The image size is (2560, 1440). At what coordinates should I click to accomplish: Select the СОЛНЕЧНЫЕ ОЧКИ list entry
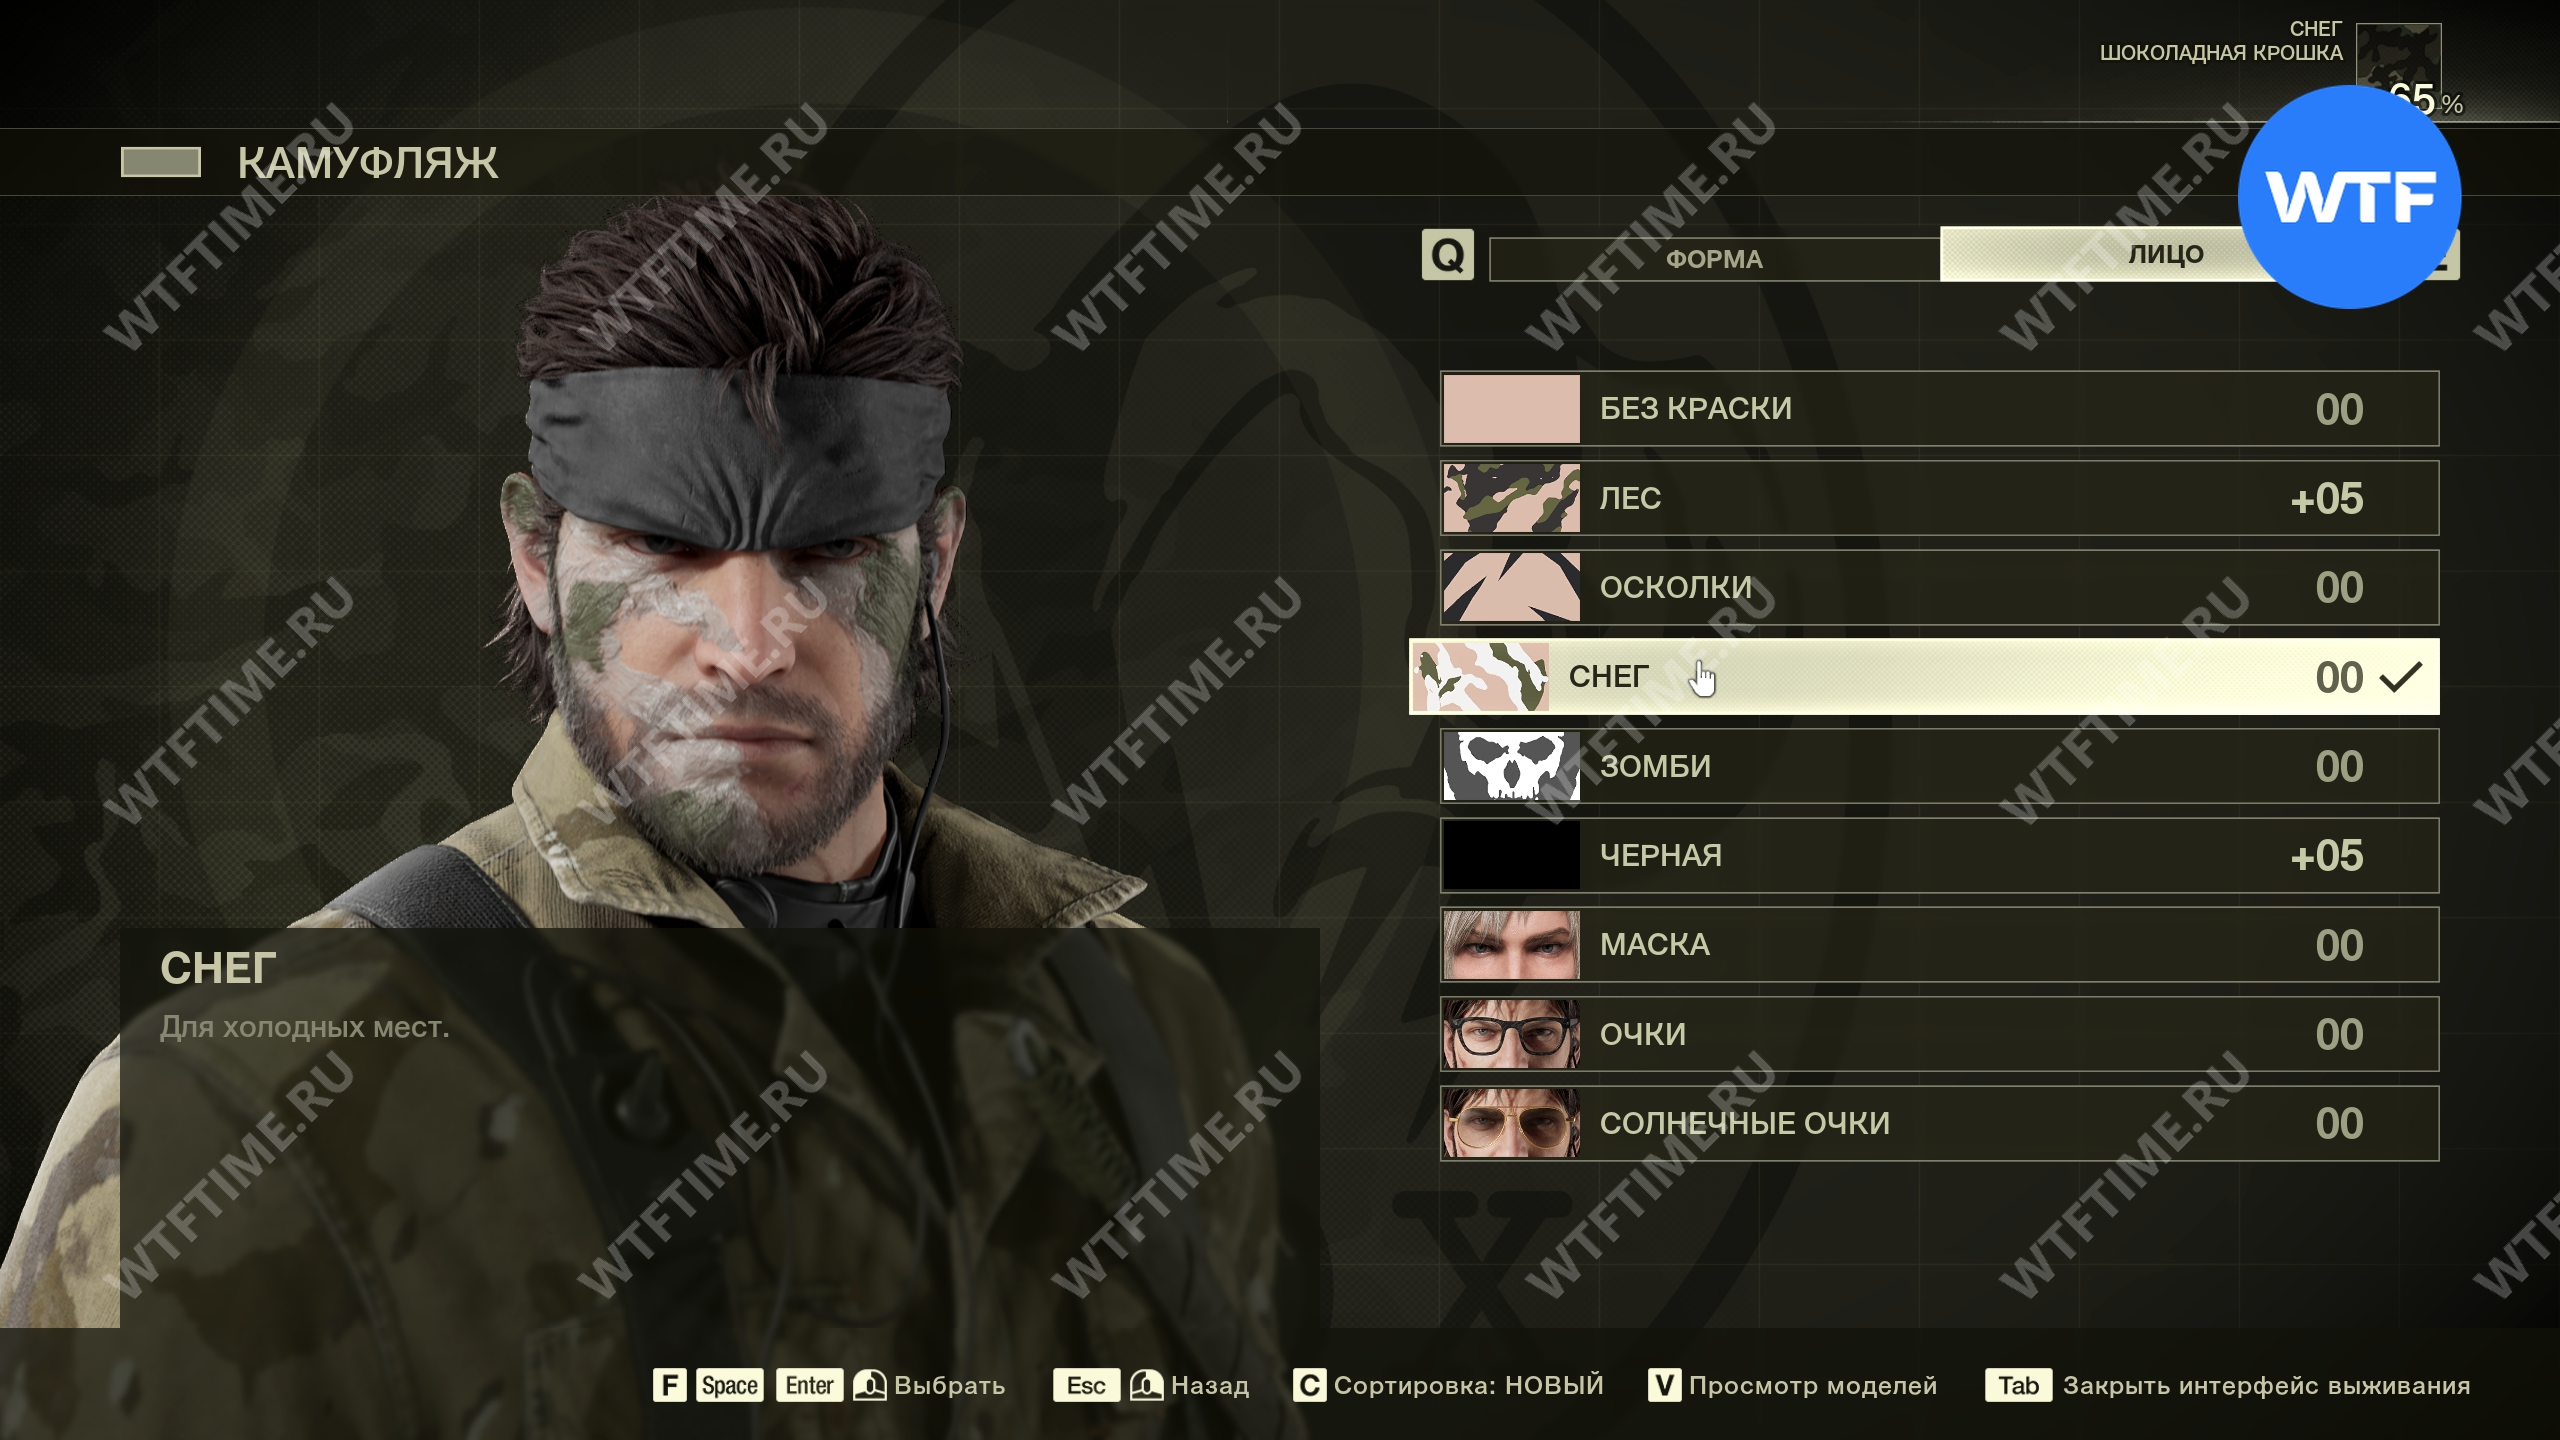(1939, 1123)
